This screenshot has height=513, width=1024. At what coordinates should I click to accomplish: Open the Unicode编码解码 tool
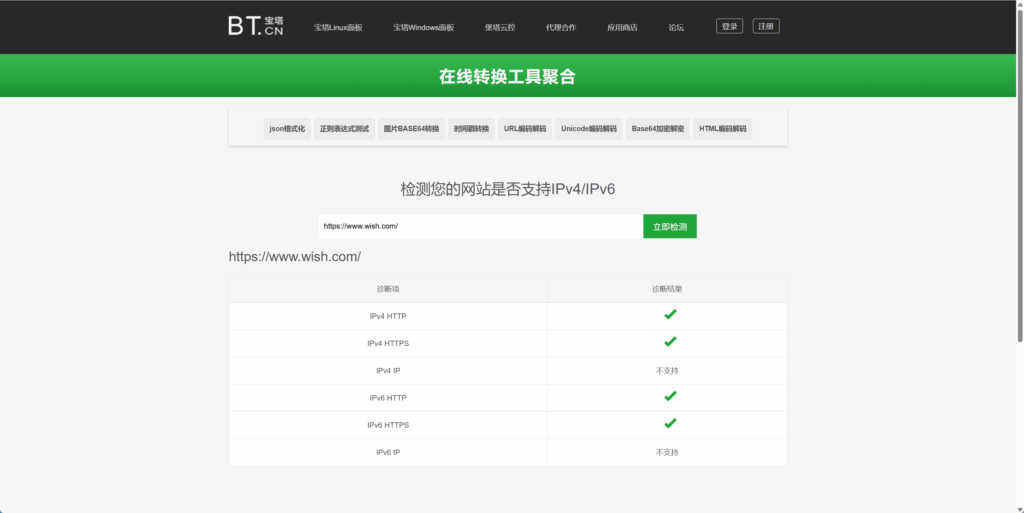click(589, 128)
